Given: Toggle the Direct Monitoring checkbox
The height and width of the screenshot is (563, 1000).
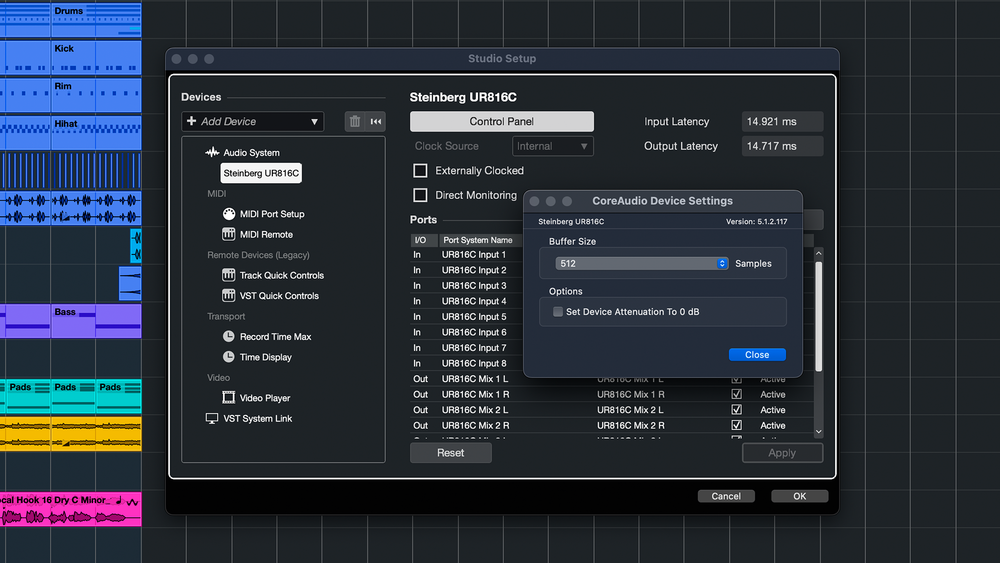Looking at the screenshot, I should pos(421,195).
